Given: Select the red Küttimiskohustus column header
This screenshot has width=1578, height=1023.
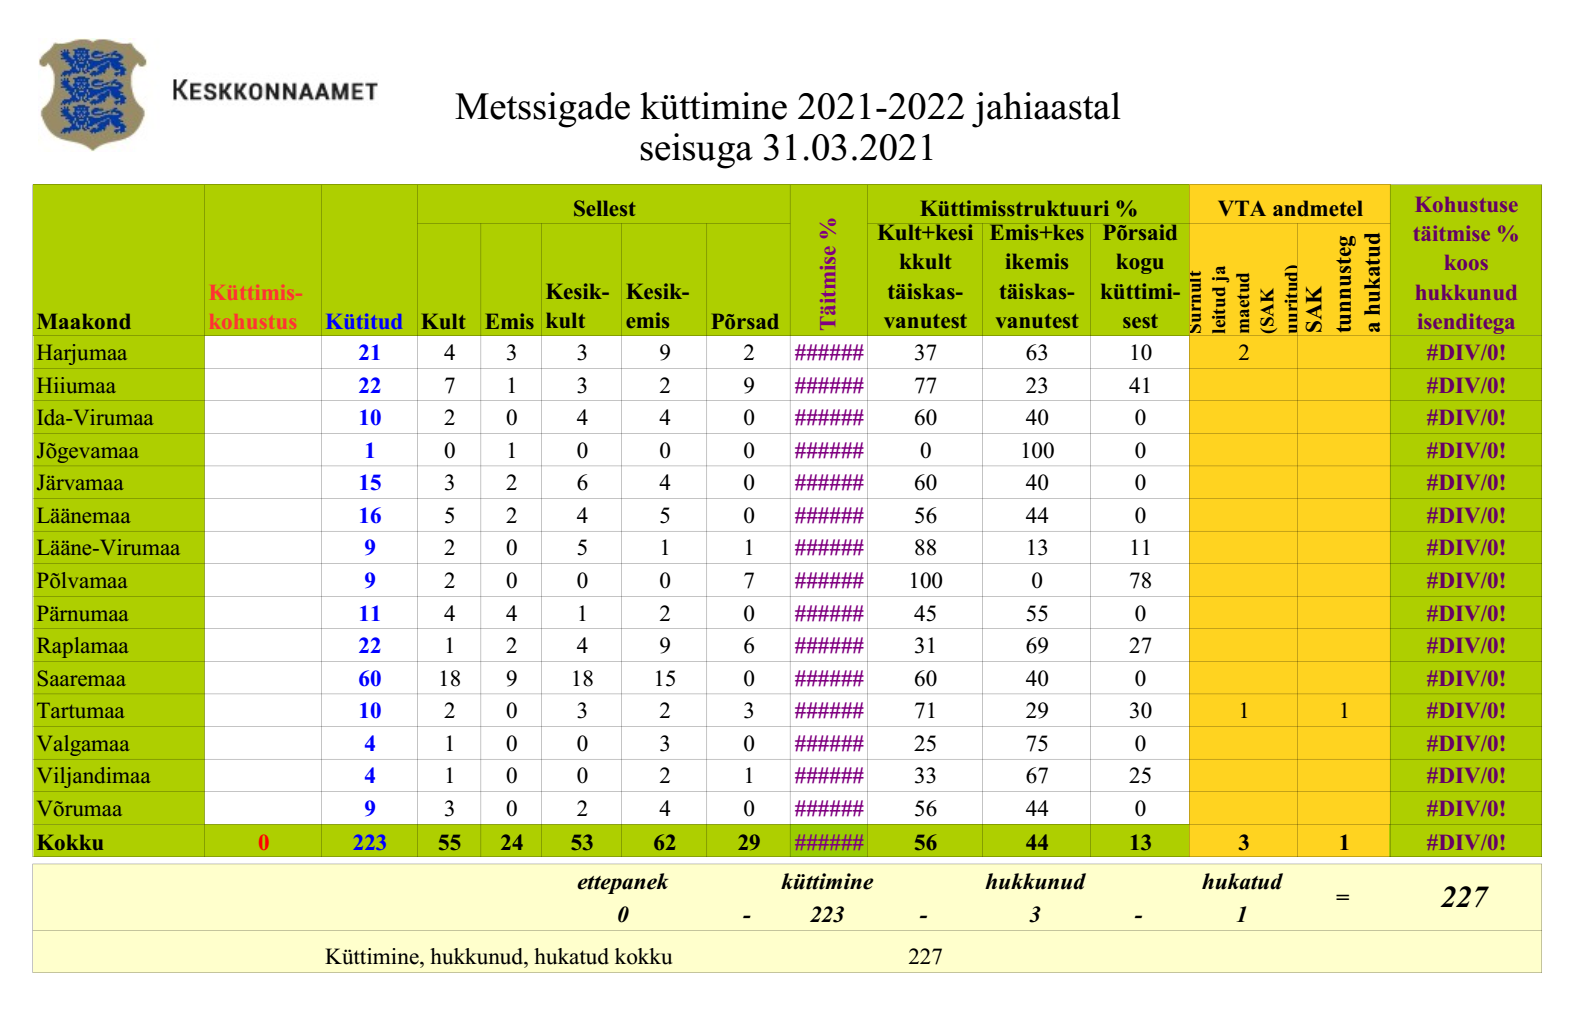Looking at the screenshot, I should click(x=254, y=307).
